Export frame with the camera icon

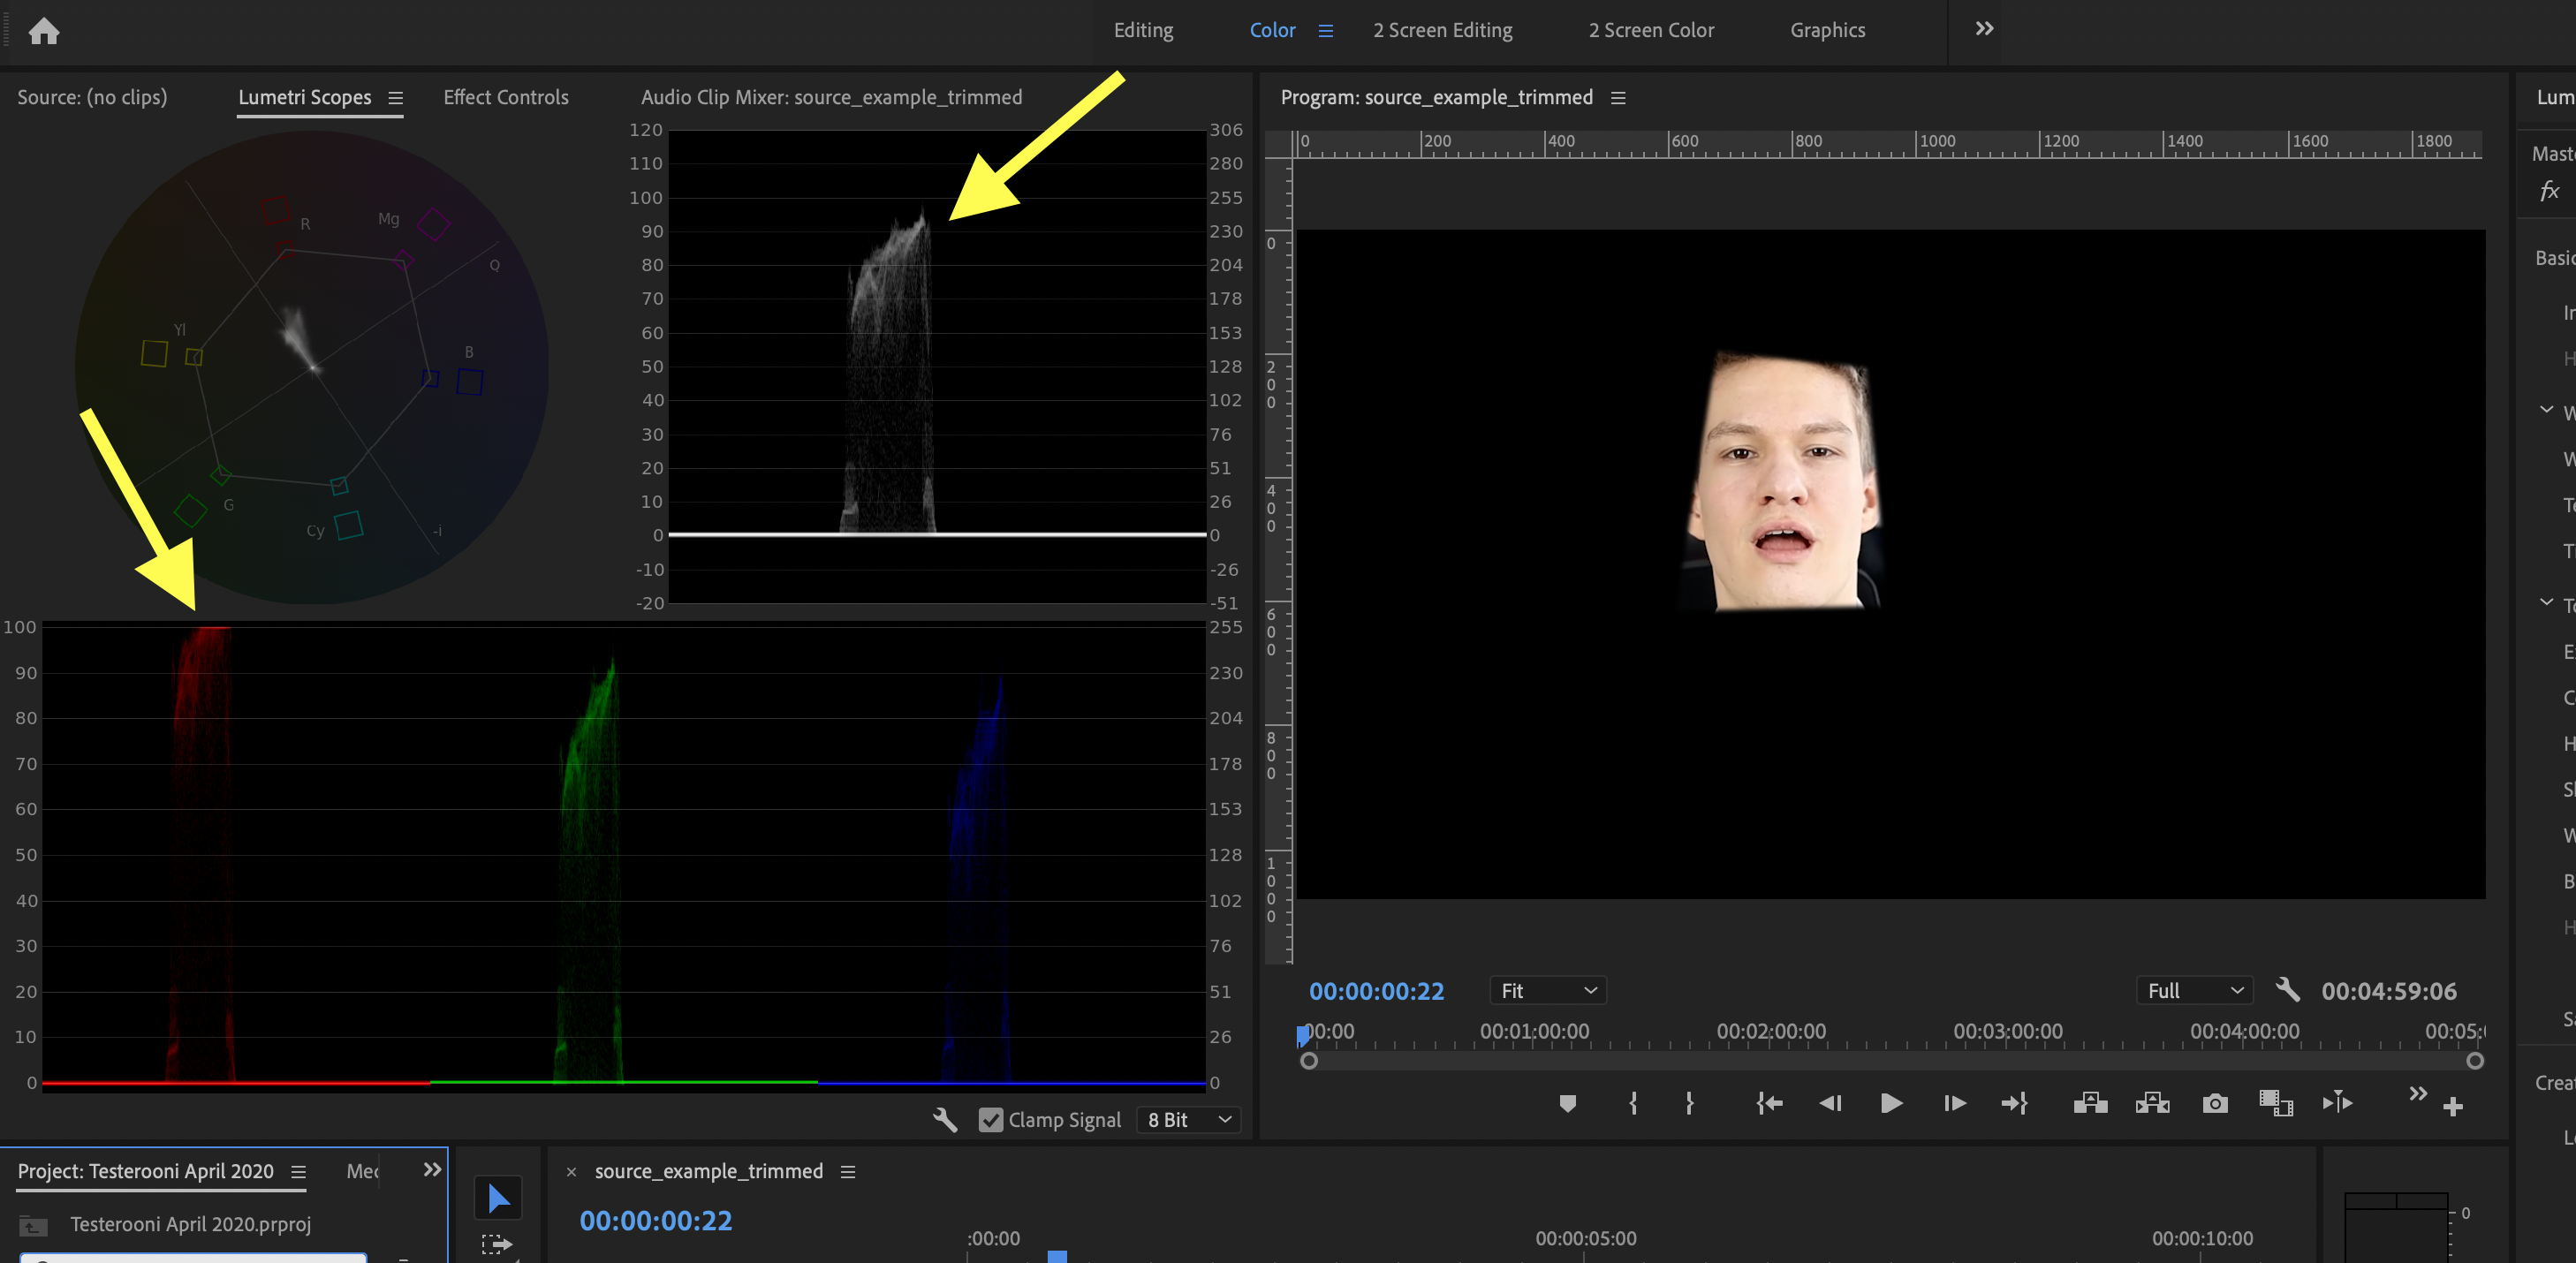coord(2214,1103)
